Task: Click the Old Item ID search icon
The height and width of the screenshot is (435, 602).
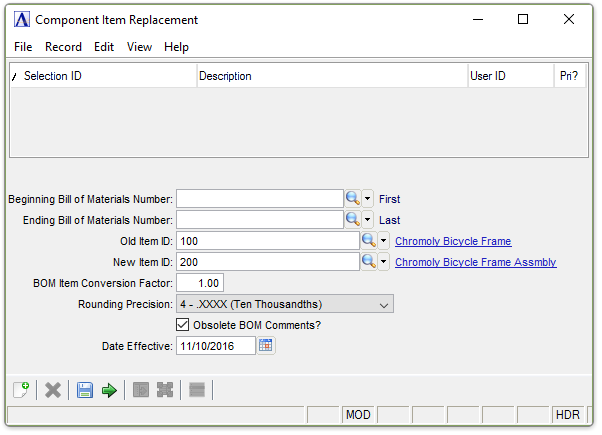Action: point(368,241)
